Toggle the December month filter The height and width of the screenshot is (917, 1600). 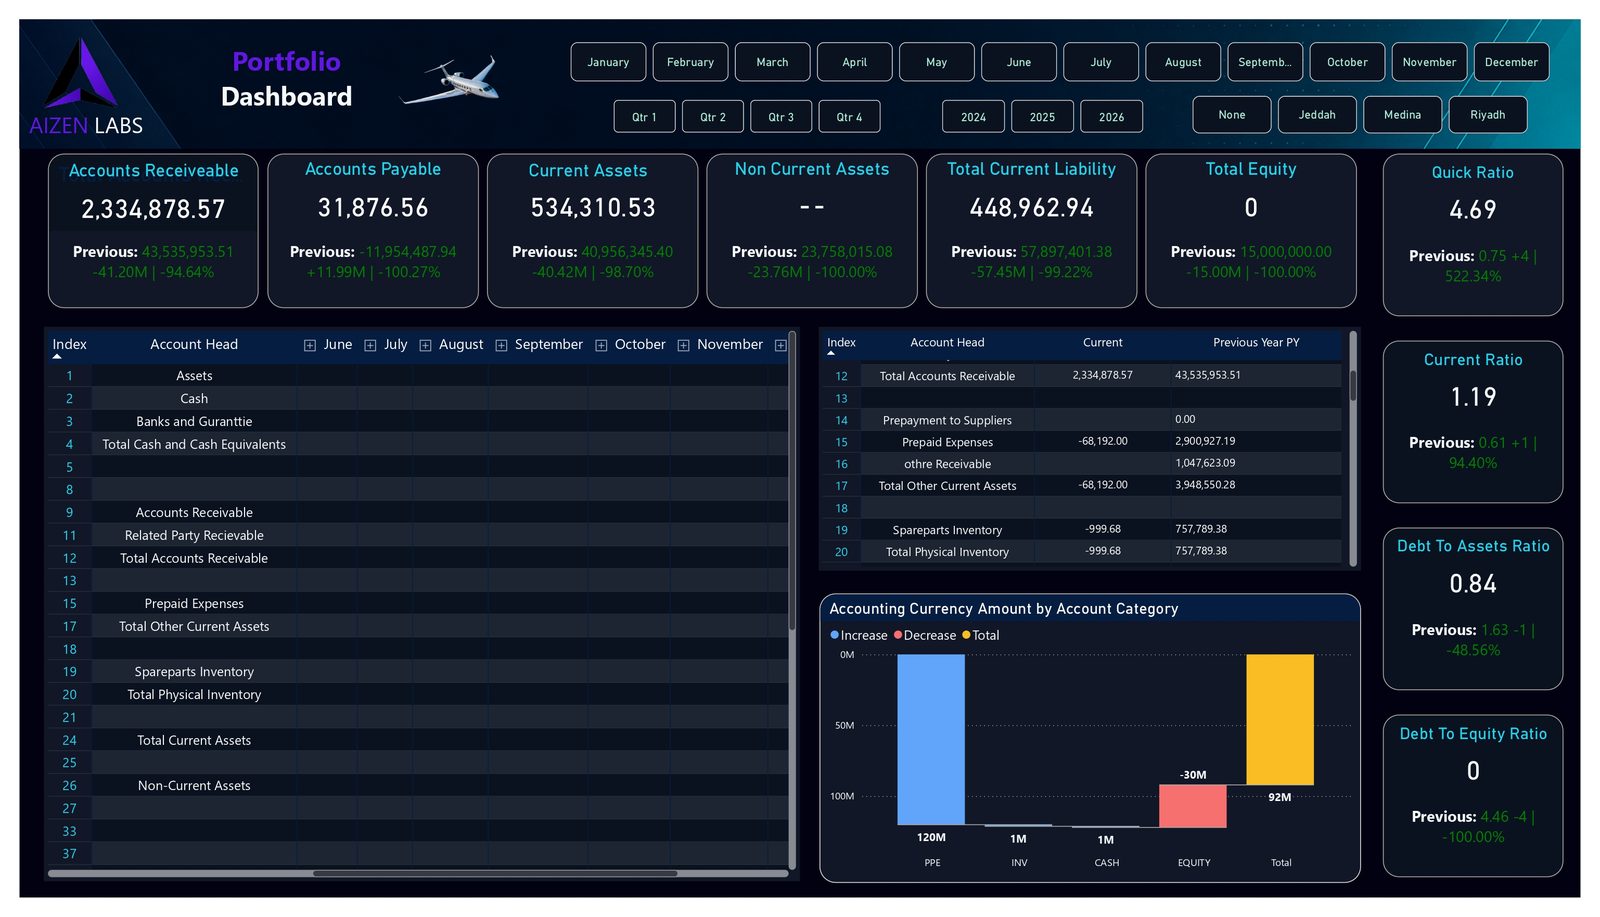click(1511, 62)
